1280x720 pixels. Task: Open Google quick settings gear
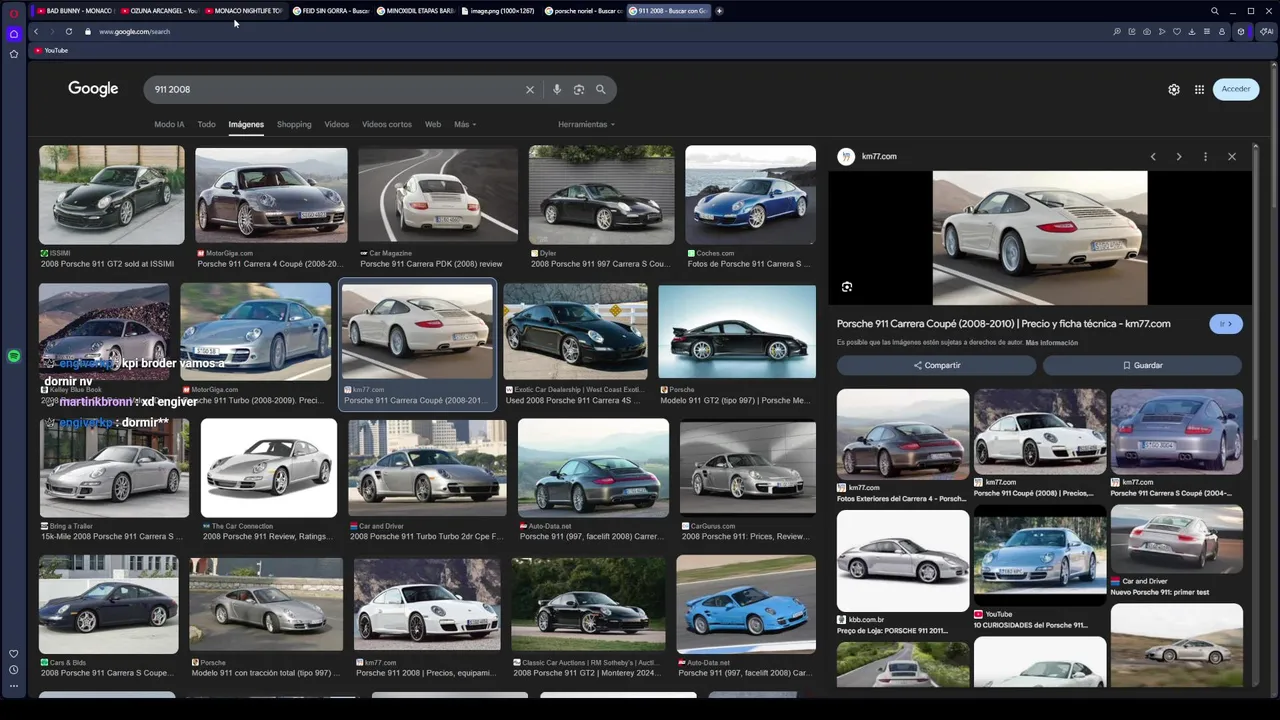[x=1174, y=89]
